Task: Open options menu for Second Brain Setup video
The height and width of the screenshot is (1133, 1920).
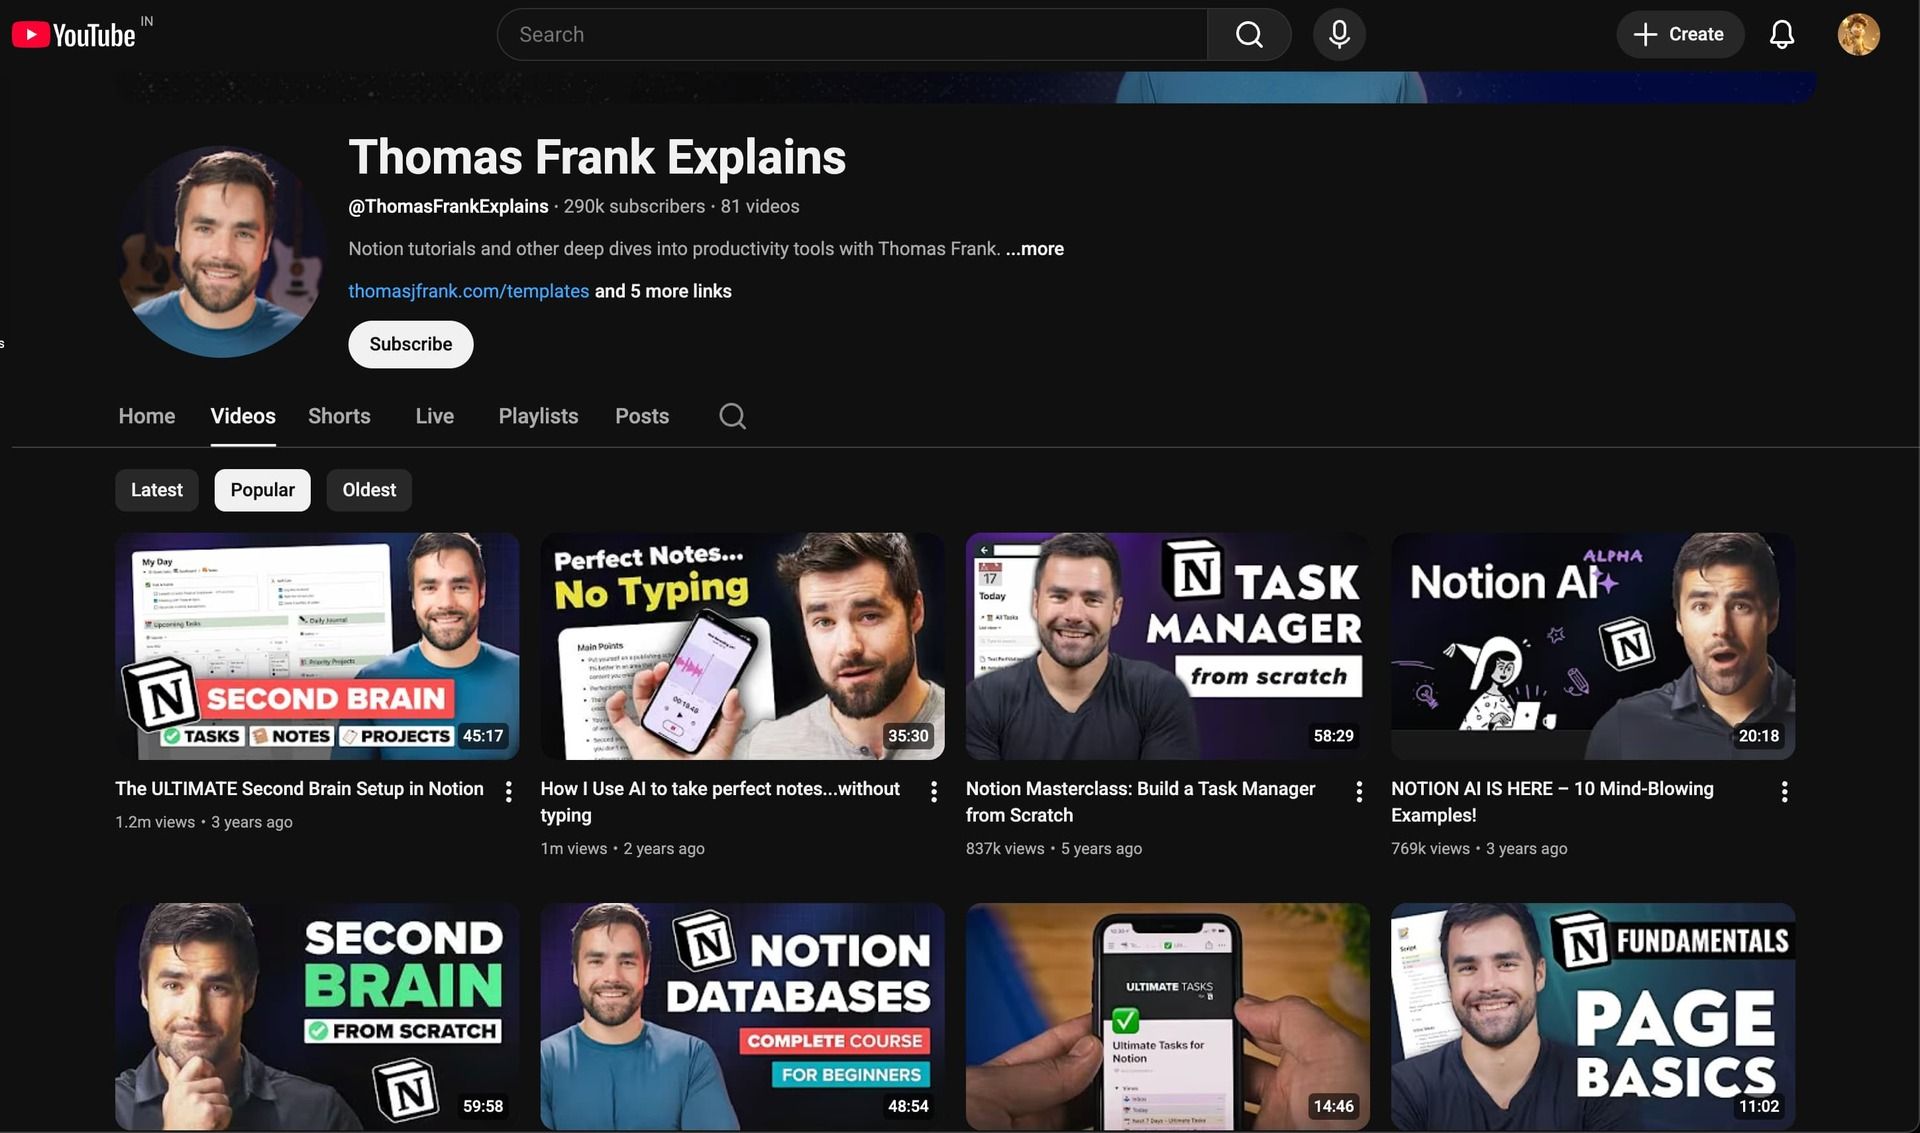Action: [x=509, y=791]
